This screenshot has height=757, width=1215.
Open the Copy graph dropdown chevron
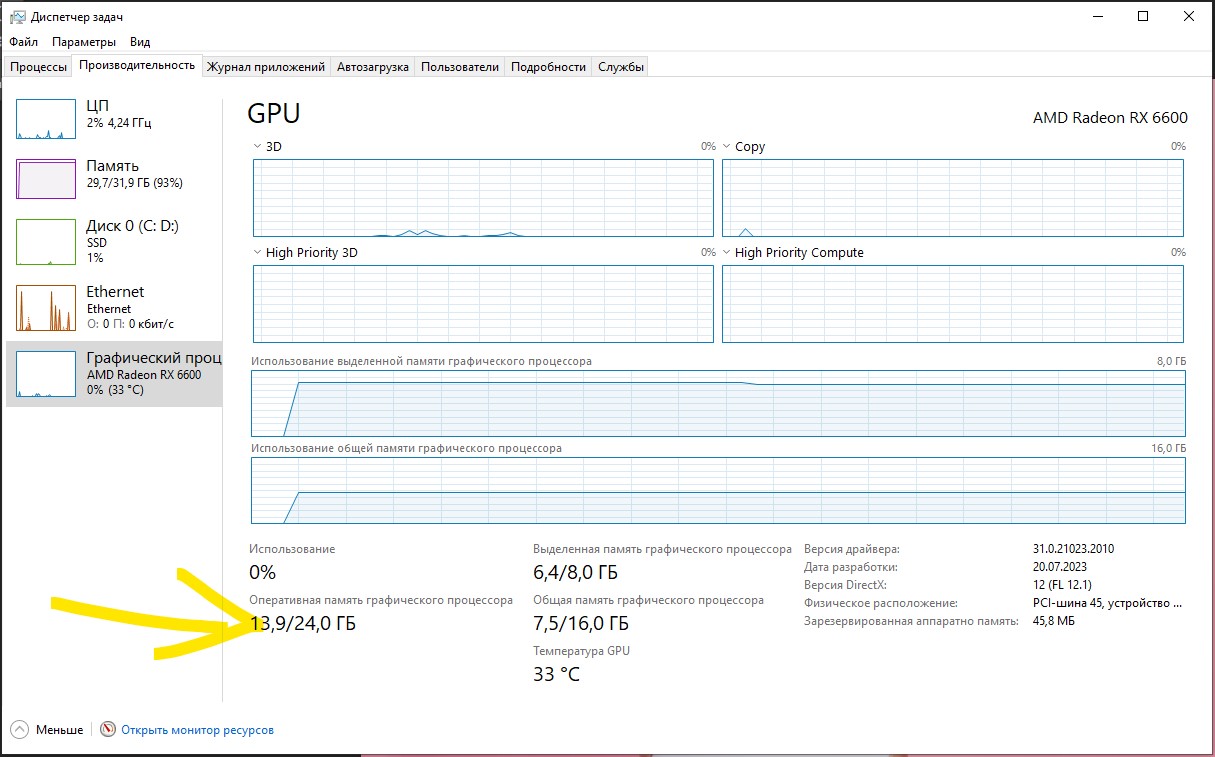[x=727, y=146]
